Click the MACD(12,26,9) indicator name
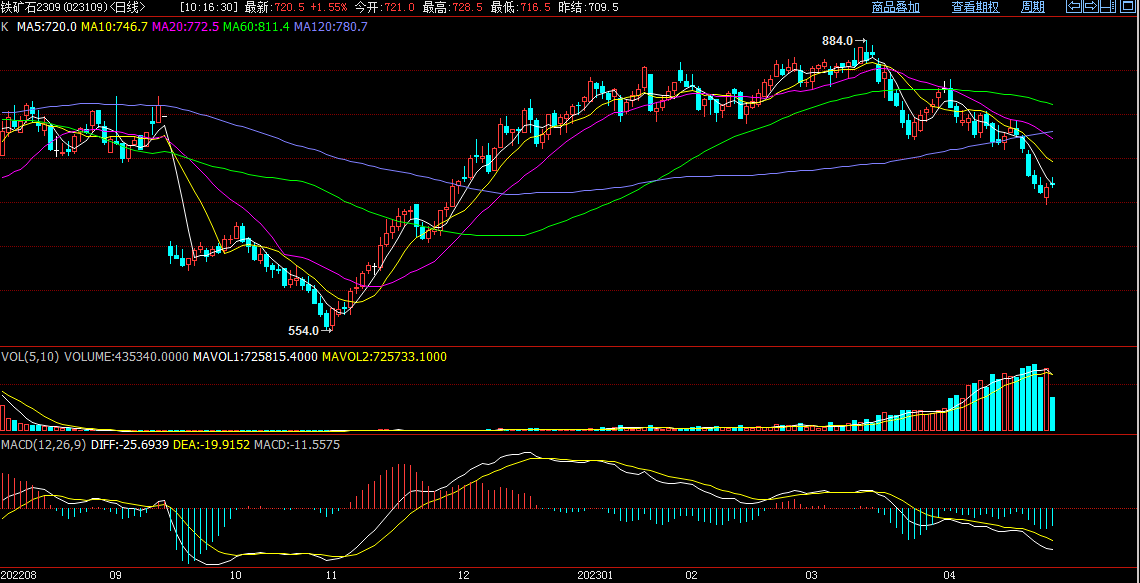1140x583 pixels. (x=44, y=443)
